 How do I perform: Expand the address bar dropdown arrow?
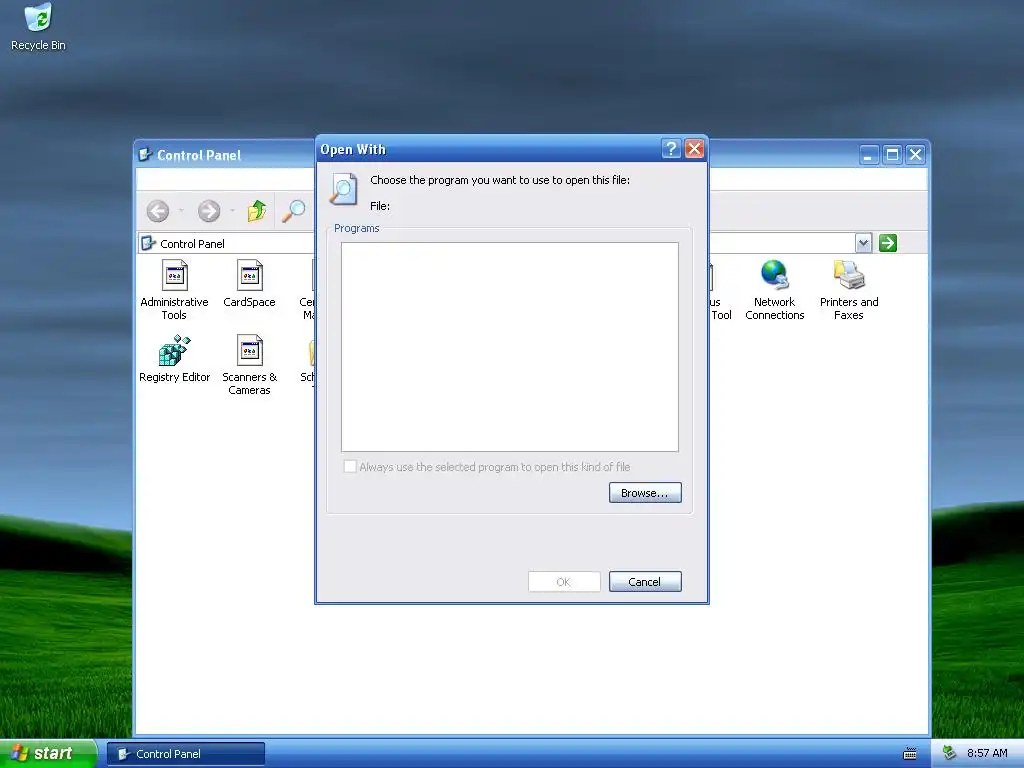[863, 243]
